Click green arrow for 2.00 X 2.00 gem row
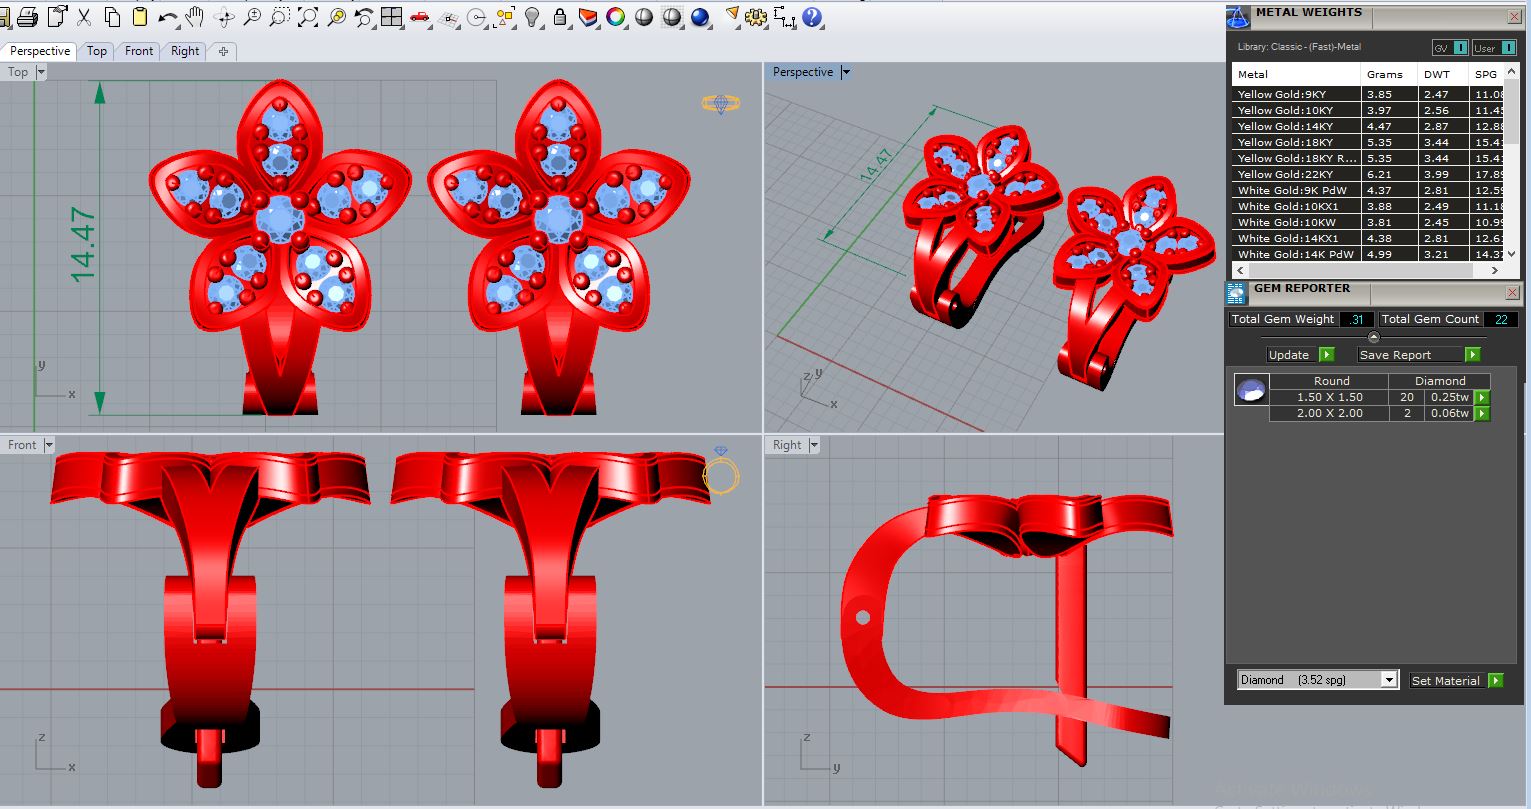This screenshot has width=1531, height=809. (x=1482, y=413)
